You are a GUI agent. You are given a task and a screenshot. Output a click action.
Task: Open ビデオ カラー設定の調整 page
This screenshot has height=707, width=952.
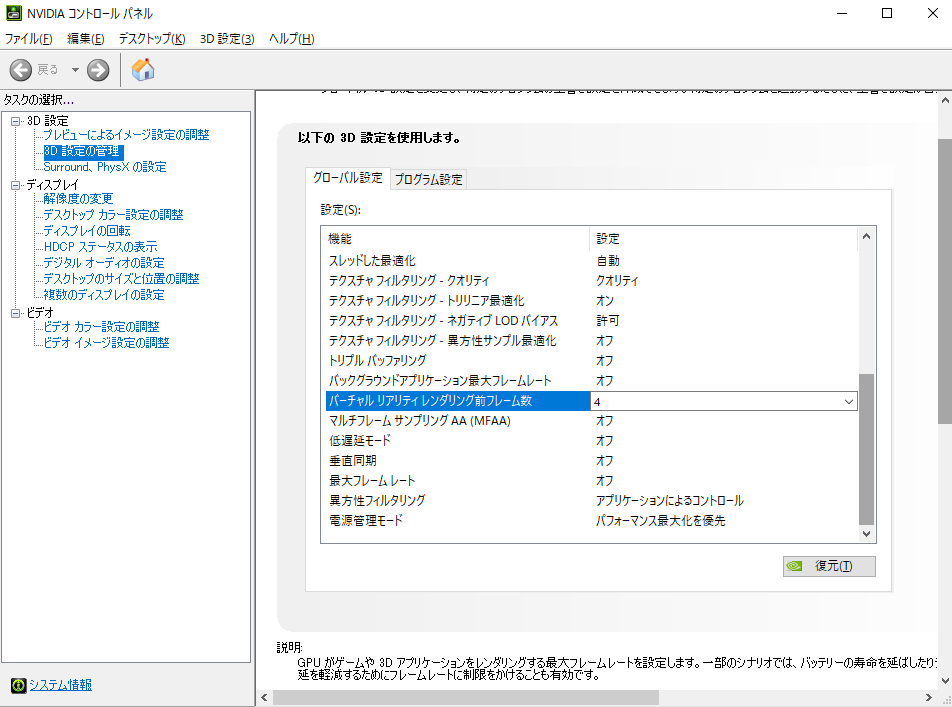(x=101, y=327)
